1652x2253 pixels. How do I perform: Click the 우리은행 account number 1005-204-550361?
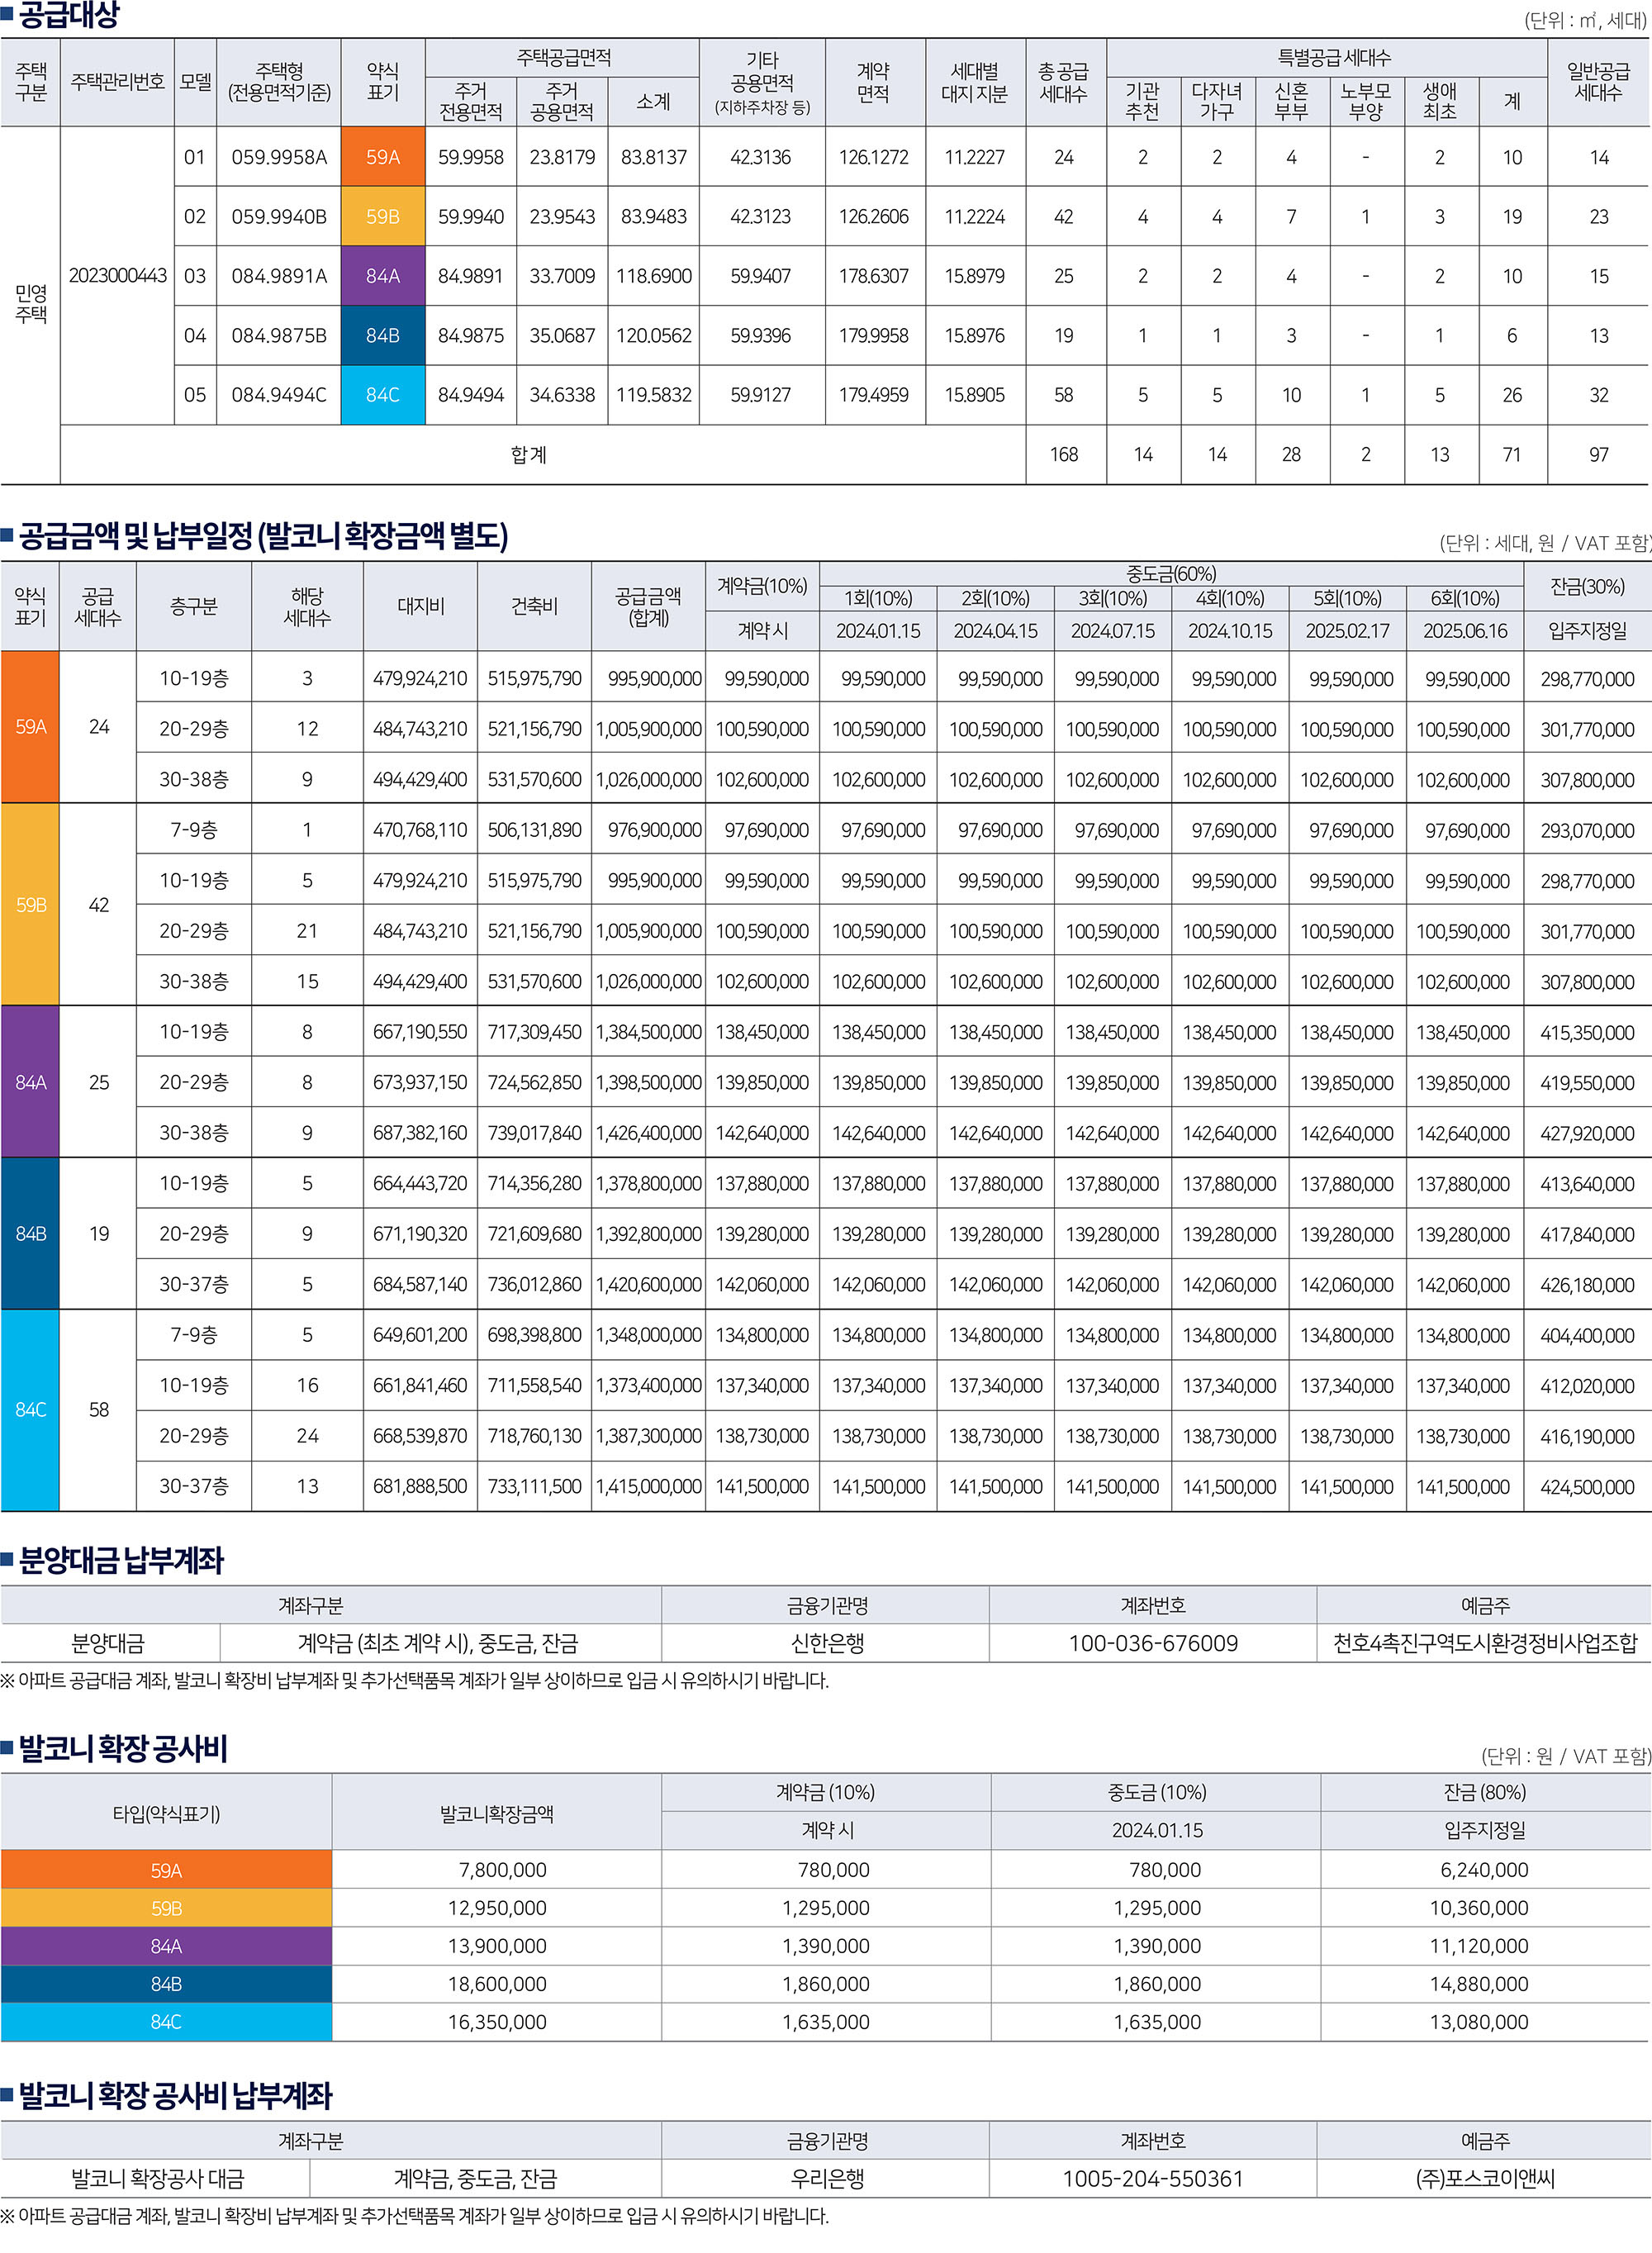click(x=1152, y=2179)
